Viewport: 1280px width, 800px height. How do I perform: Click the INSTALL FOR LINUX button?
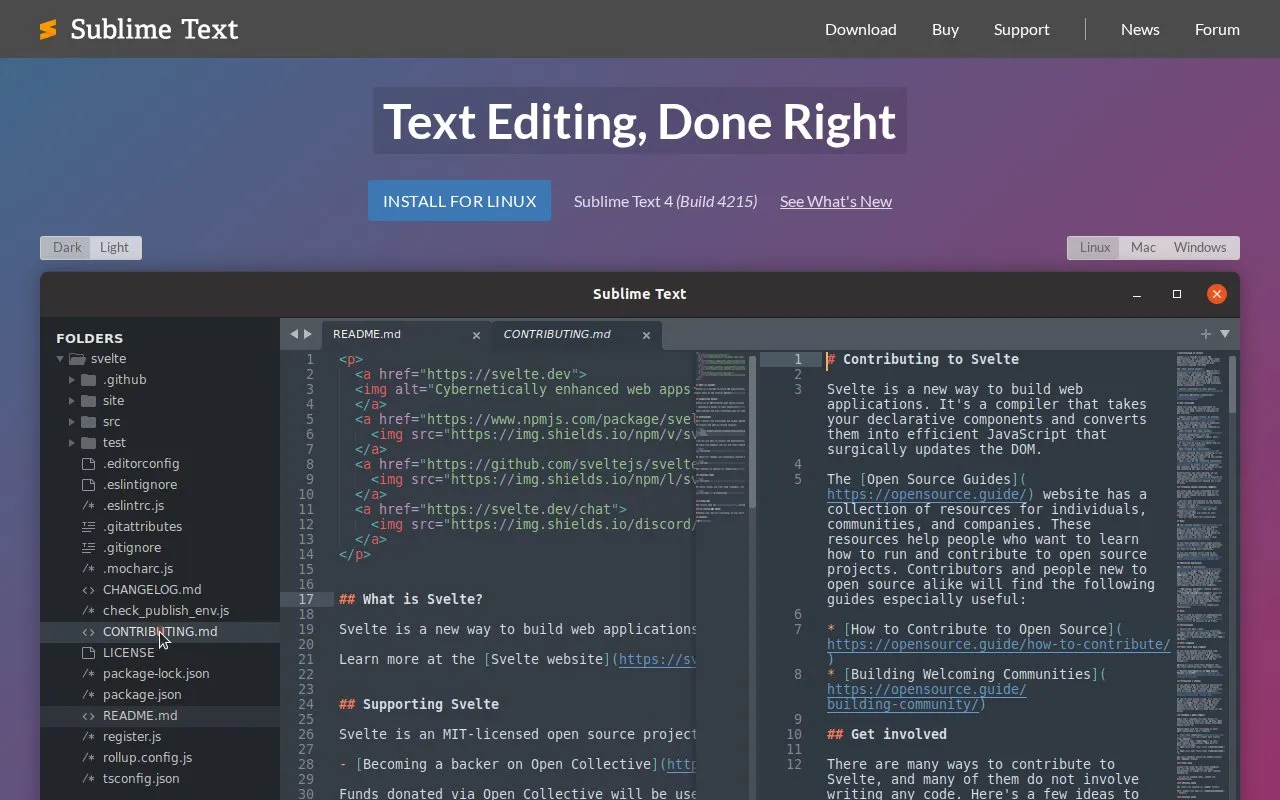pos(459,201)
